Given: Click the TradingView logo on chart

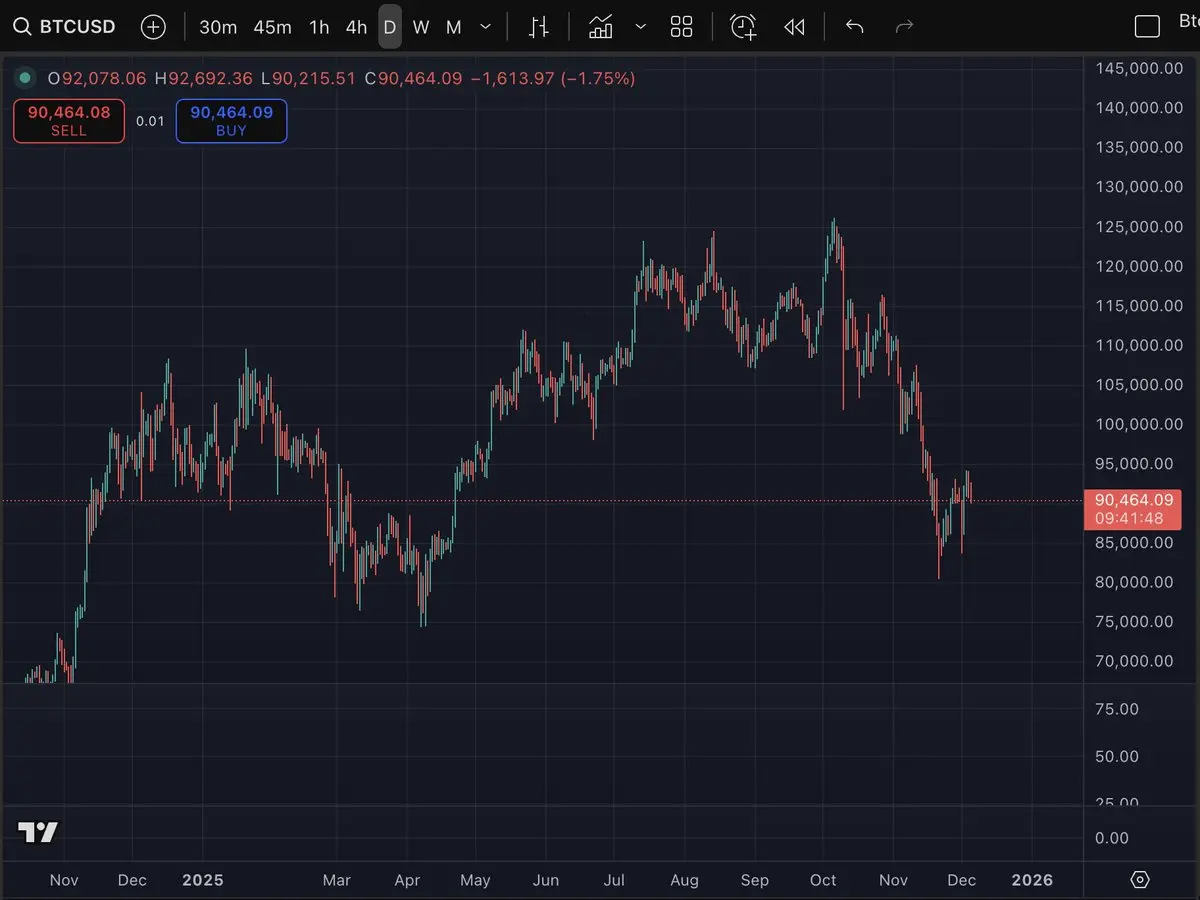Looking at the screenshot, I should click(x=38, y=832).
